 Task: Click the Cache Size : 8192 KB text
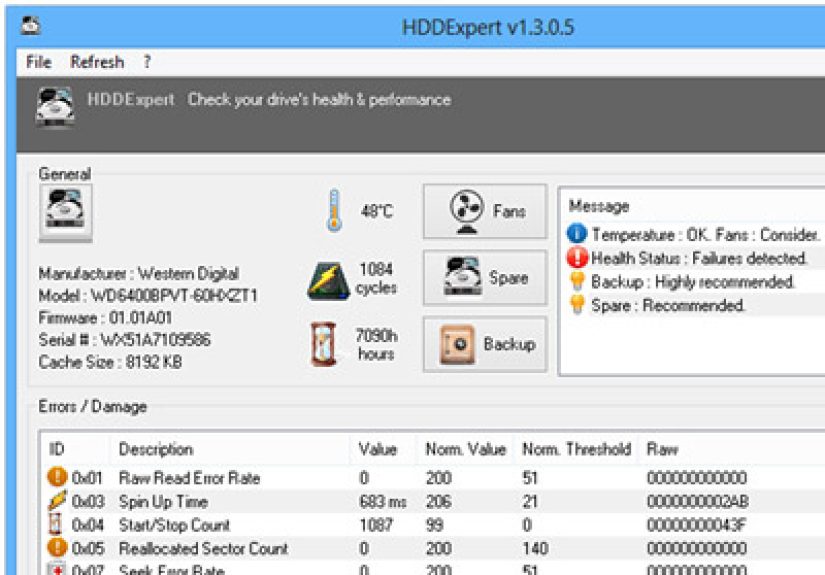110,362
